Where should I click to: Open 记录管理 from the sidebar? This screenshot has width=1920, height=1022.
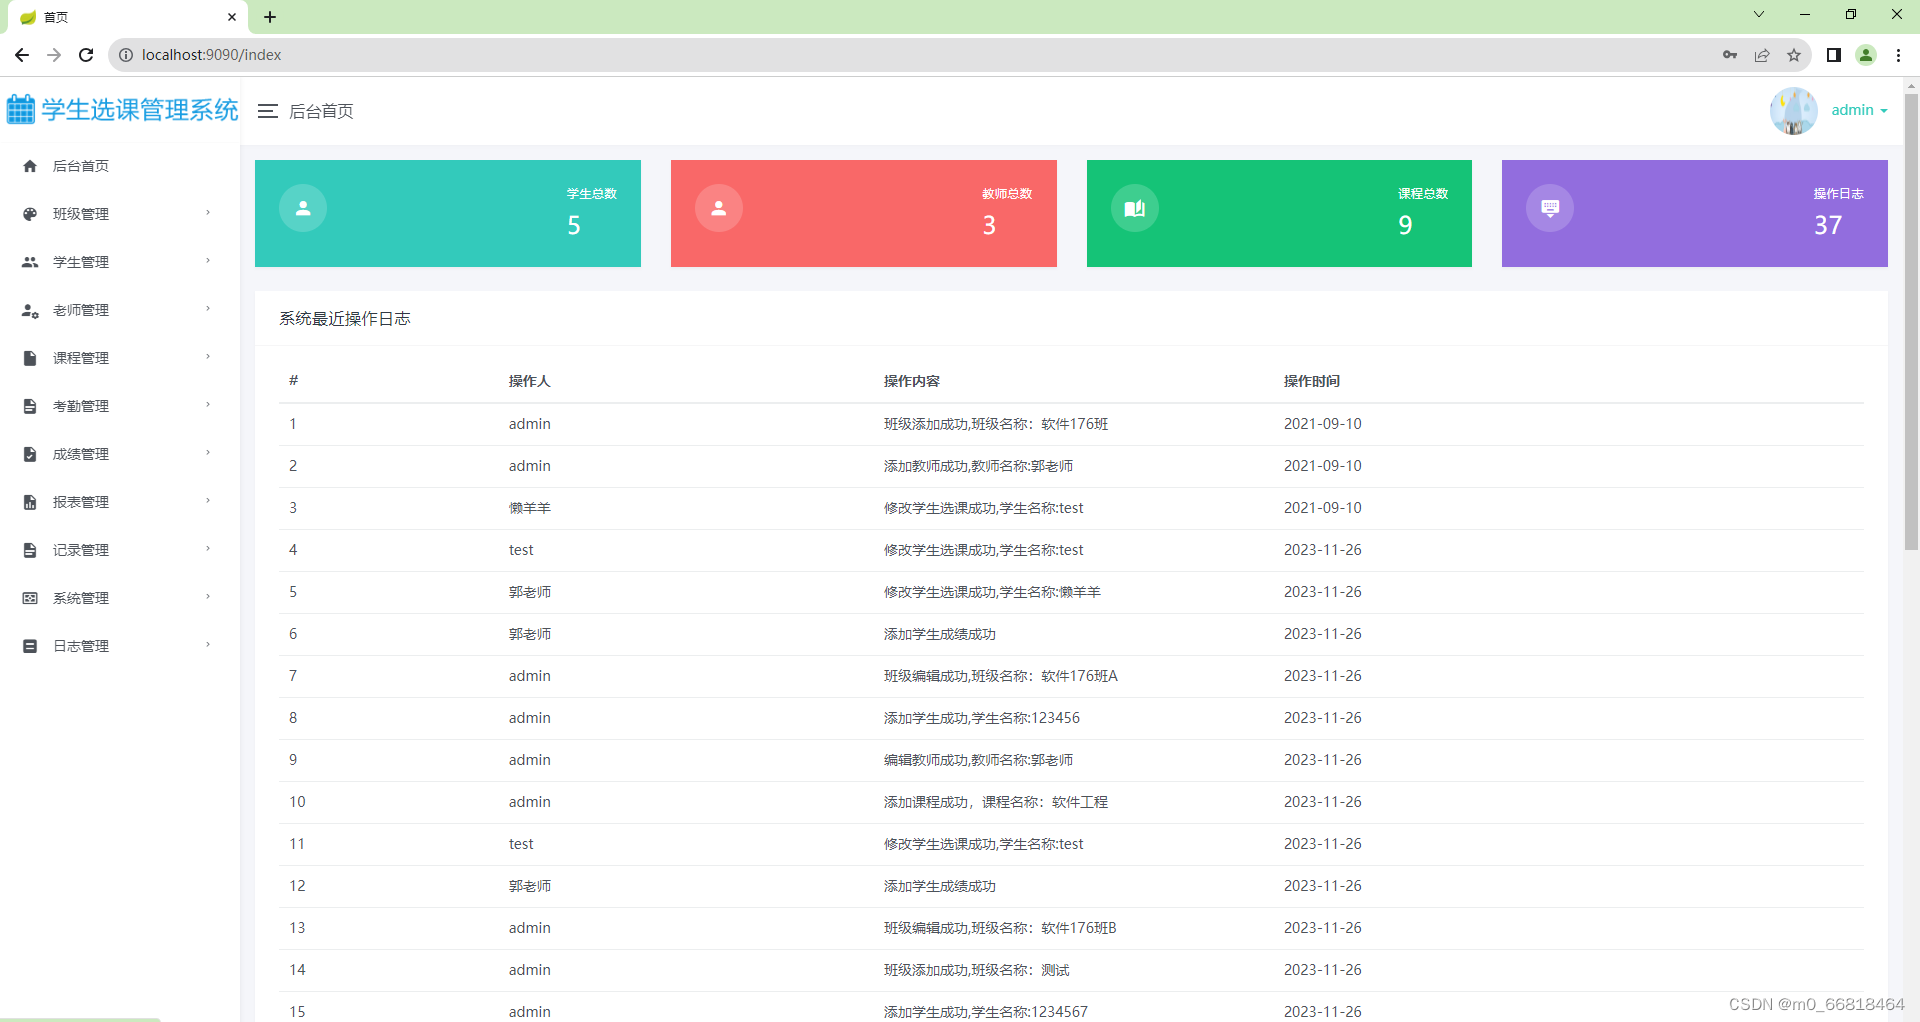(80, 549)
